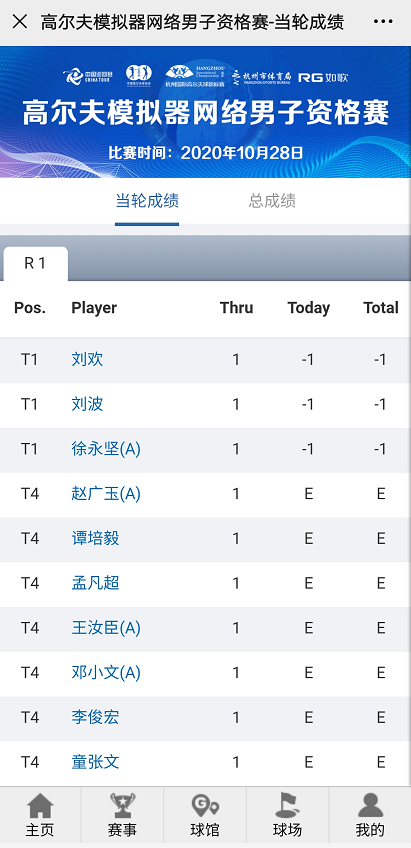Click the tournament banner image
The width and height of the screenshot is (411, 848).
(206, 112)
